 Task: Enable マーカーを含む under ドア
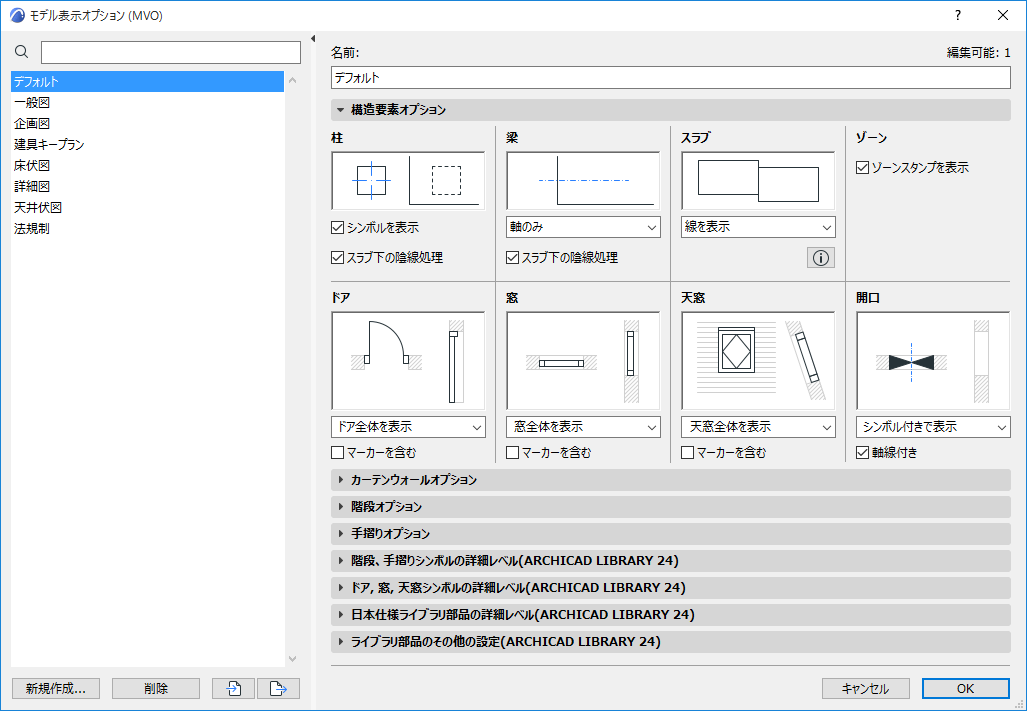pyautogui.click(x=338, y=452)
